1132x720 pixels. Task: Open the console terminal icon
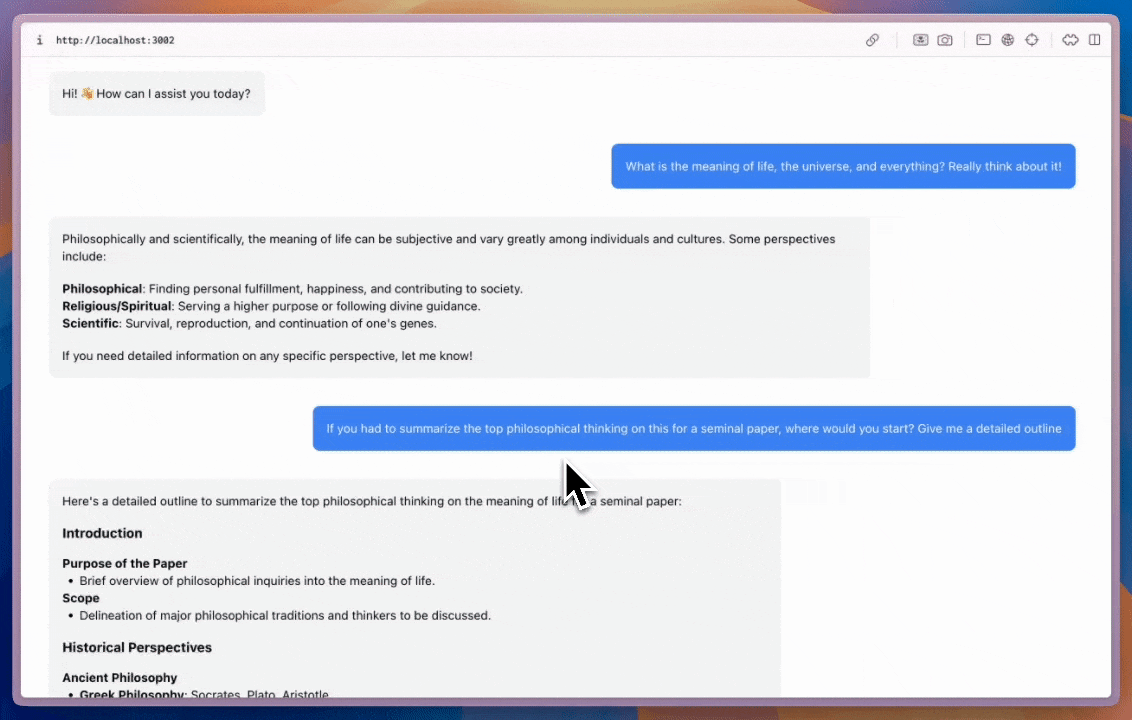[983, 40]
